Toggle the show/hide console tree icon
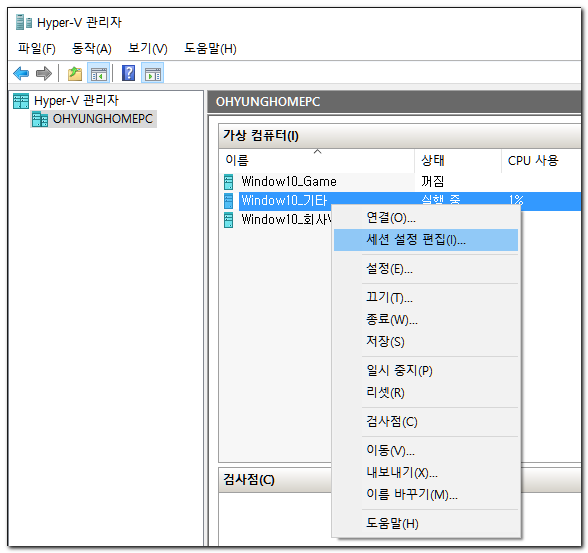This screenshot has height=553, width=588. (99, 73)
